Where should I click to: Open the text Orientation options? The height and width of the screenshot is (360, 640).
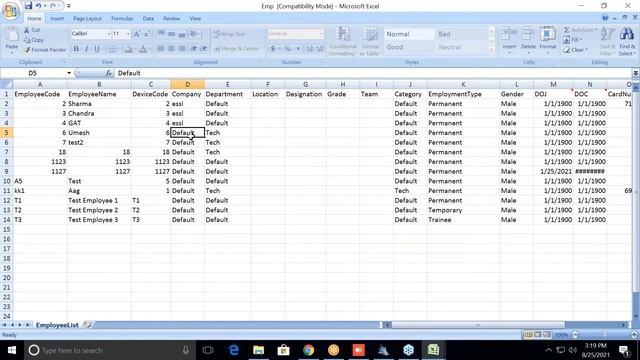point(196,34)
